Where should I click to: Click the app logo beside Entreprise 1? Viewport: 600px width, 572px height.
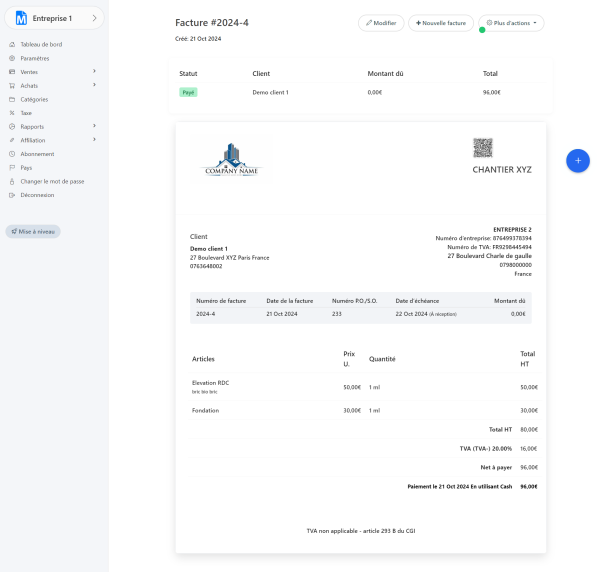click(21, 18)
